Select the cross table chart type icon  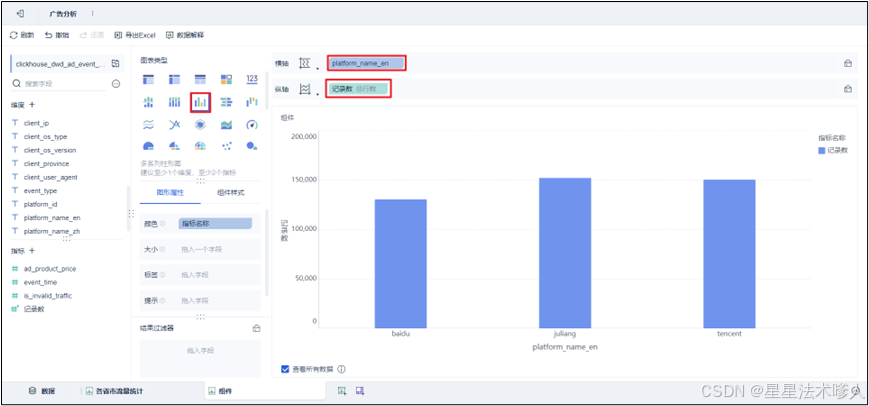(x=174, y=79)
